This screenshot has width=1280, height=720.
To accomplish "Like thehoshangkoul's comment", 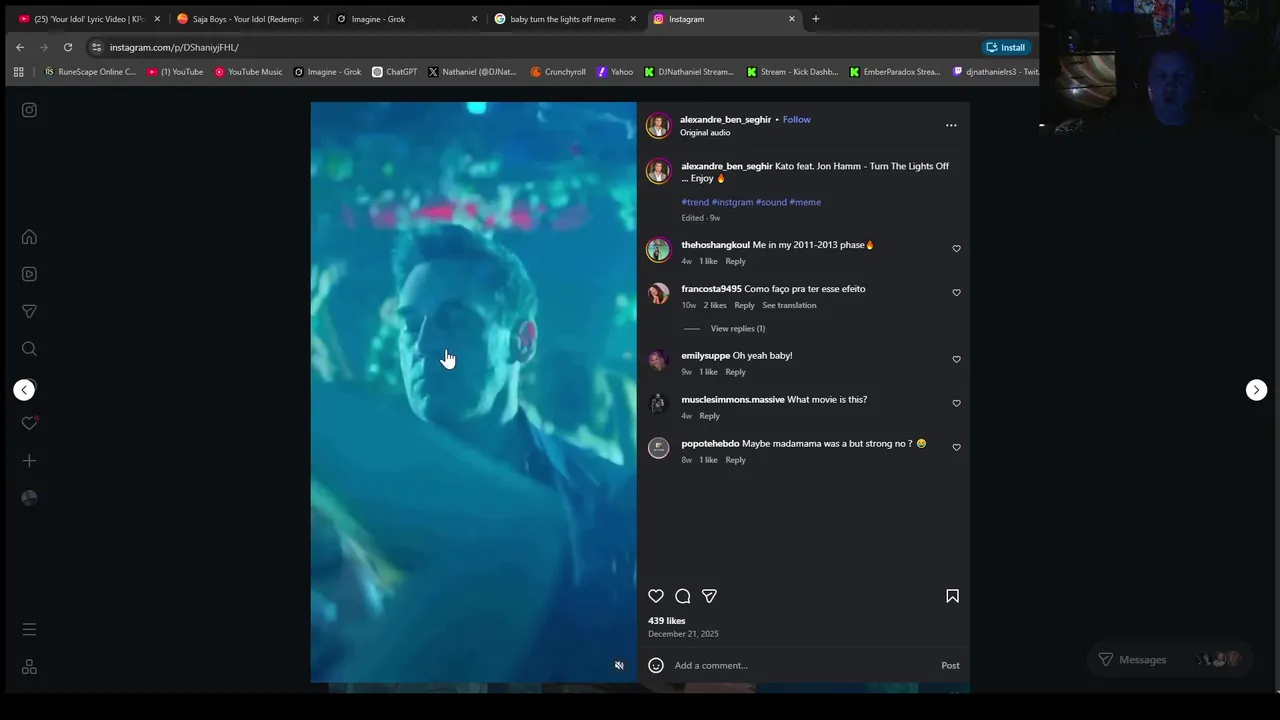I will 956,249.
